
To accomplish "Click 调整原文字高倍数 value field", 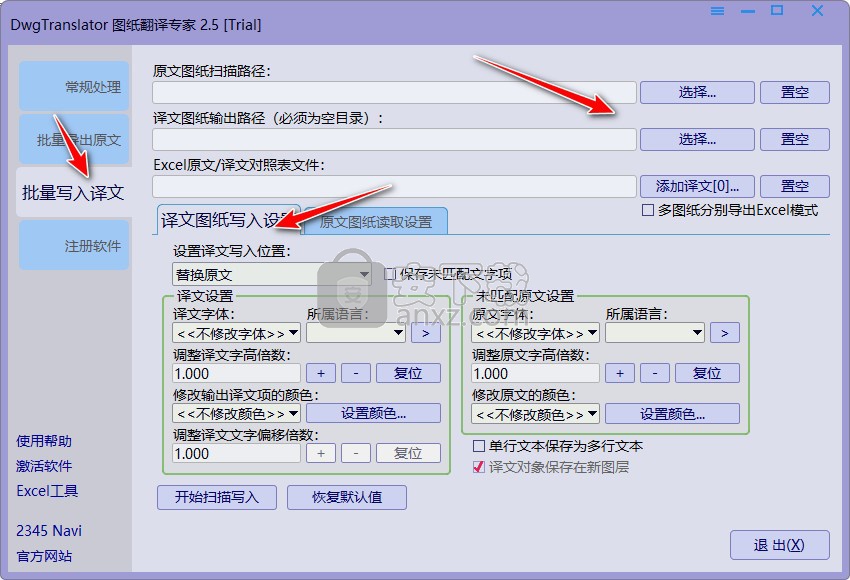I will pos(536,373).
